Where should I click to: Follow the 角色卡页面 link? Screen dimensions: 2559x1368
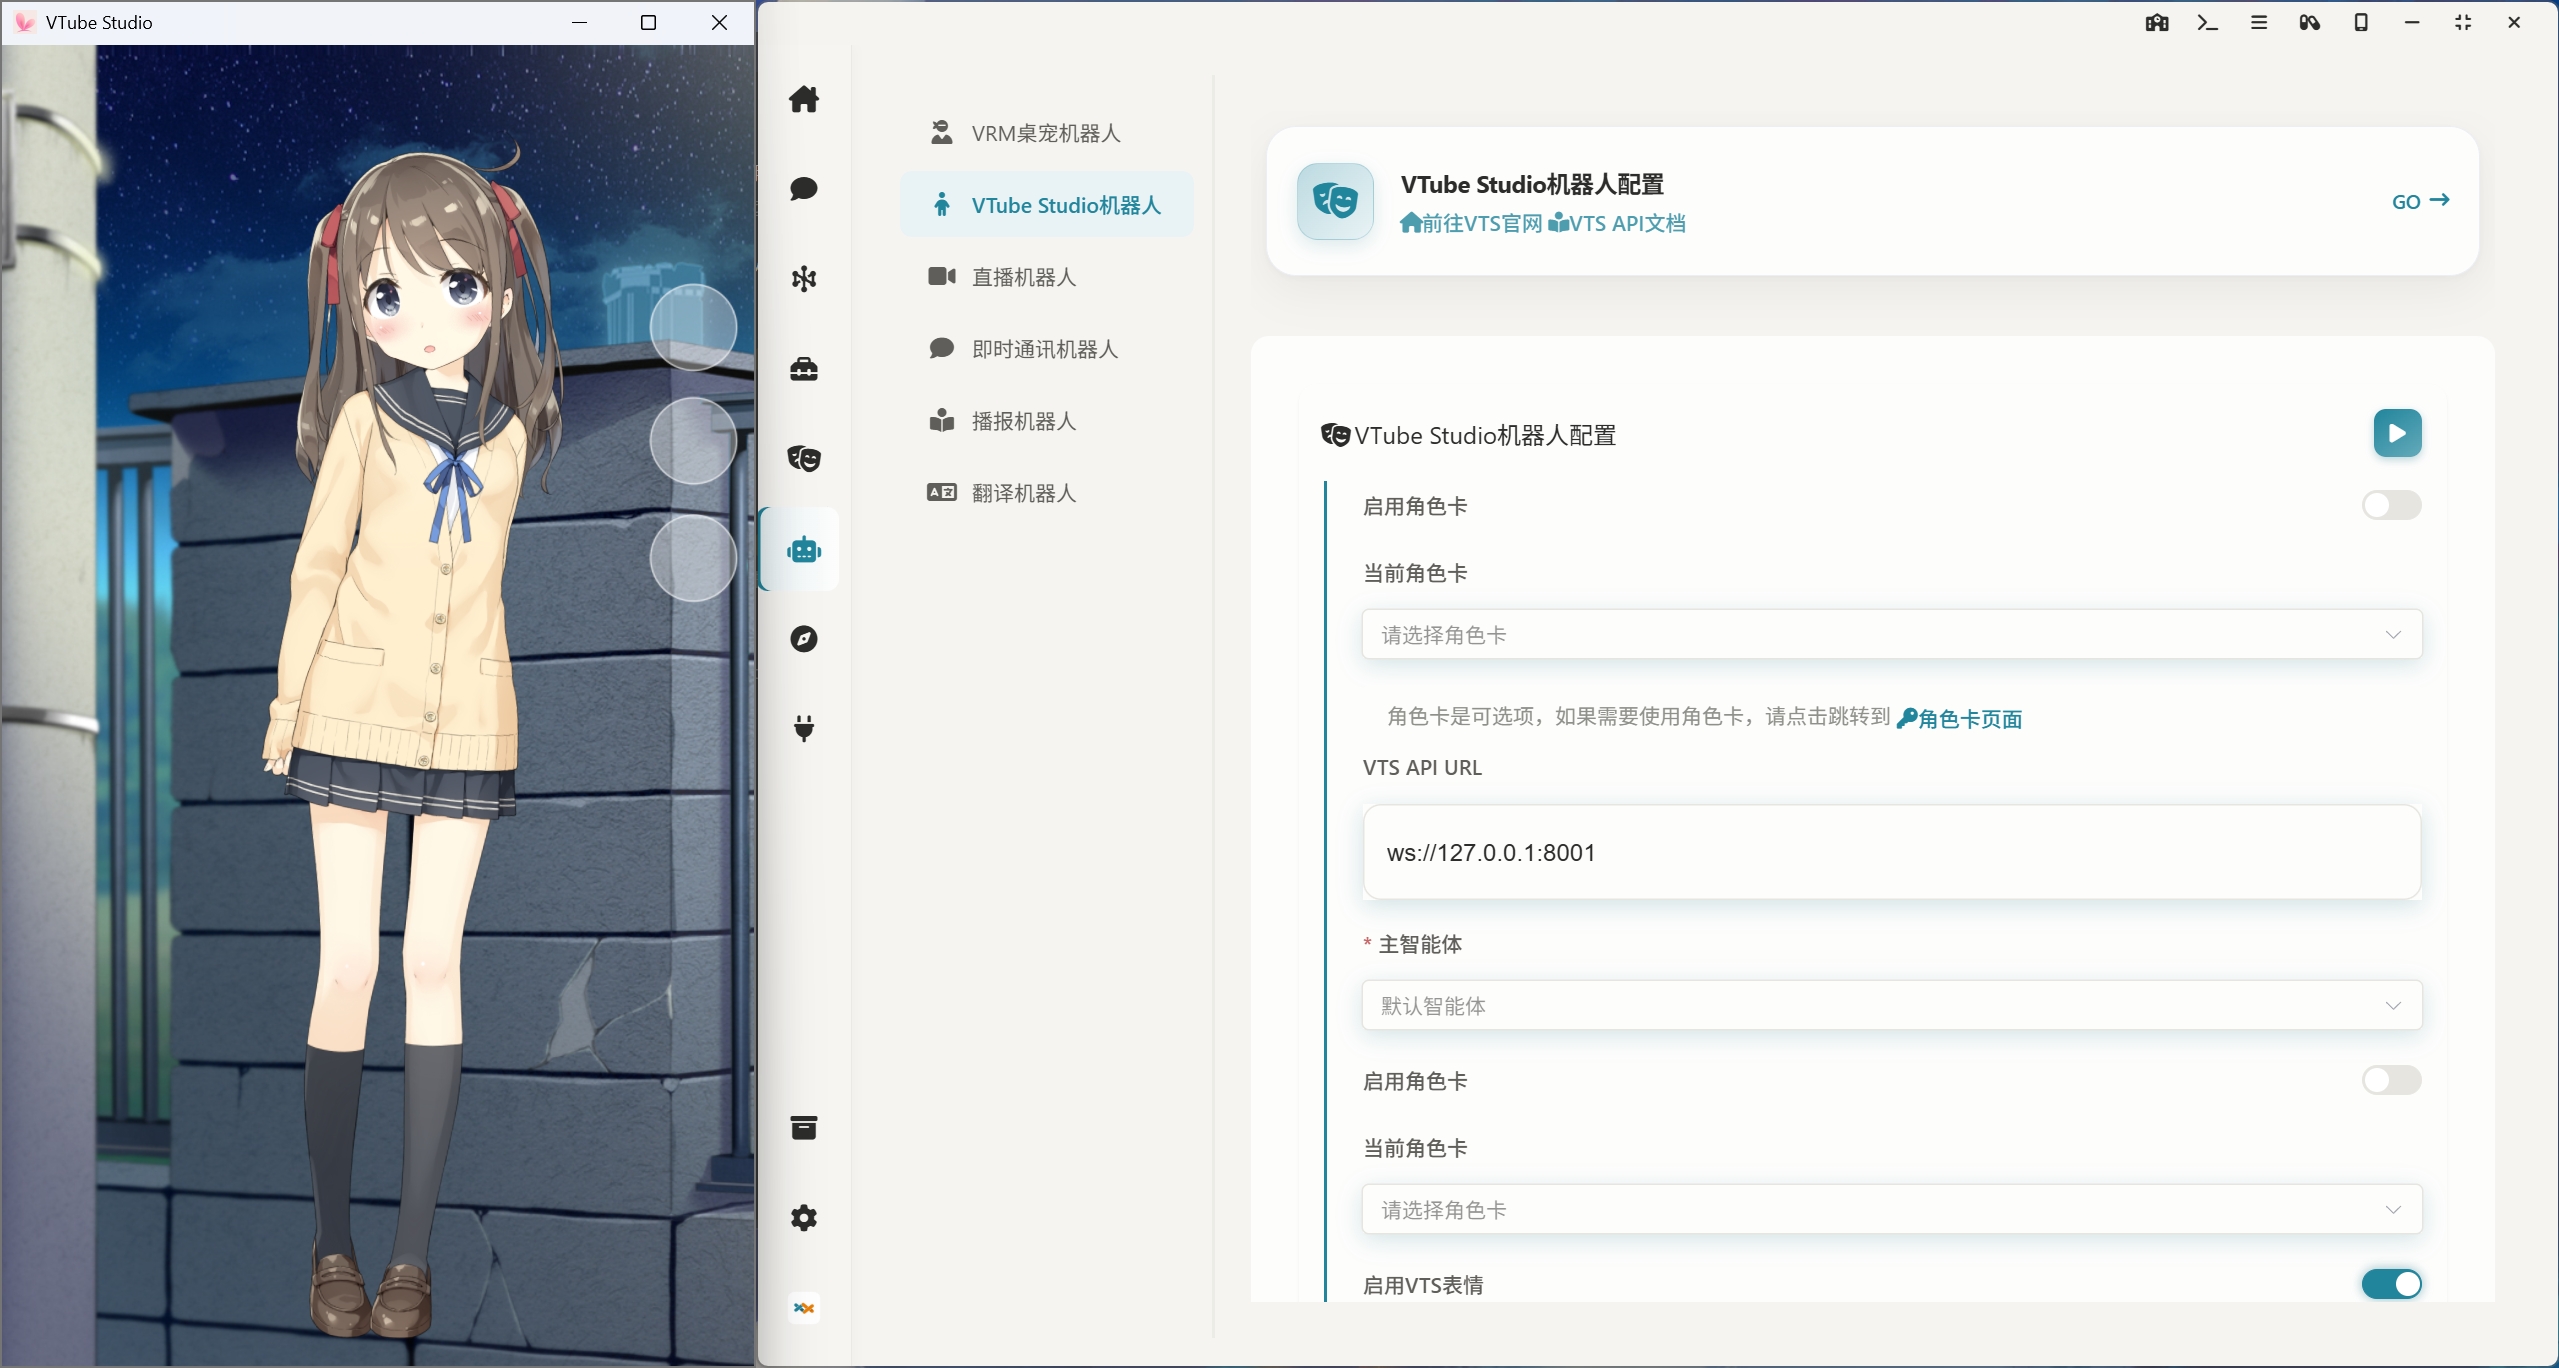coord(1959,719)
